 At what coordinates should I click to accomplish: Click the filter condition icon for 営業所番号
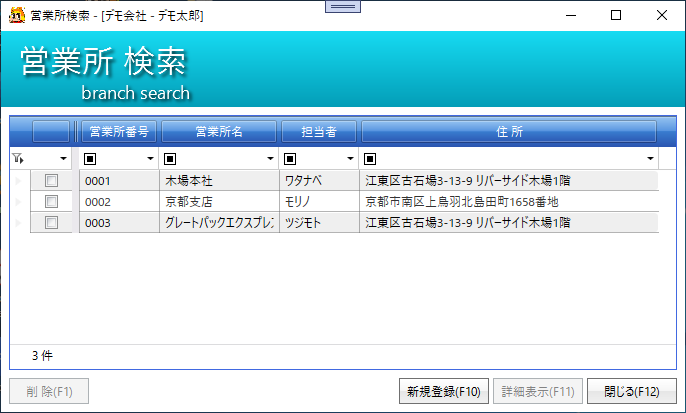click(90, 159)
